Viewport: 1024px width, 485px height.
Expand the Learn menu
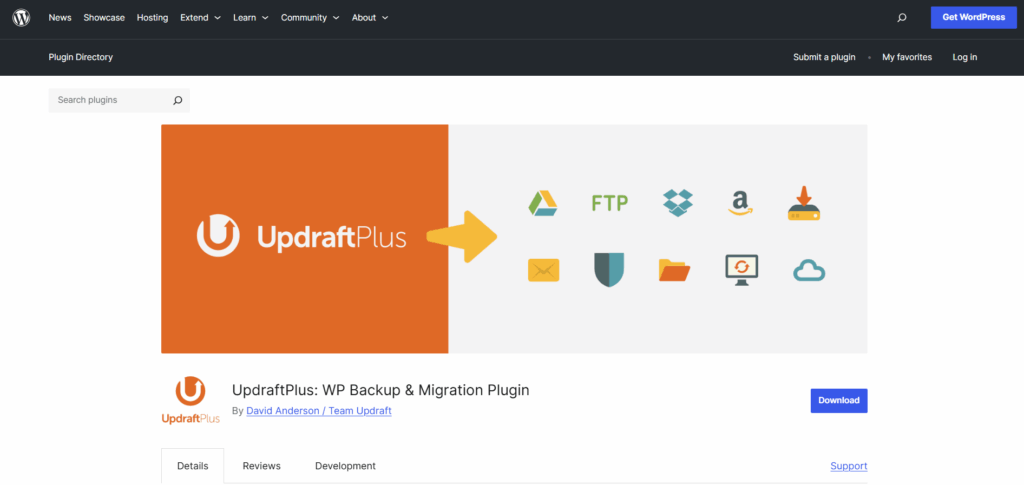pos(251,18)
